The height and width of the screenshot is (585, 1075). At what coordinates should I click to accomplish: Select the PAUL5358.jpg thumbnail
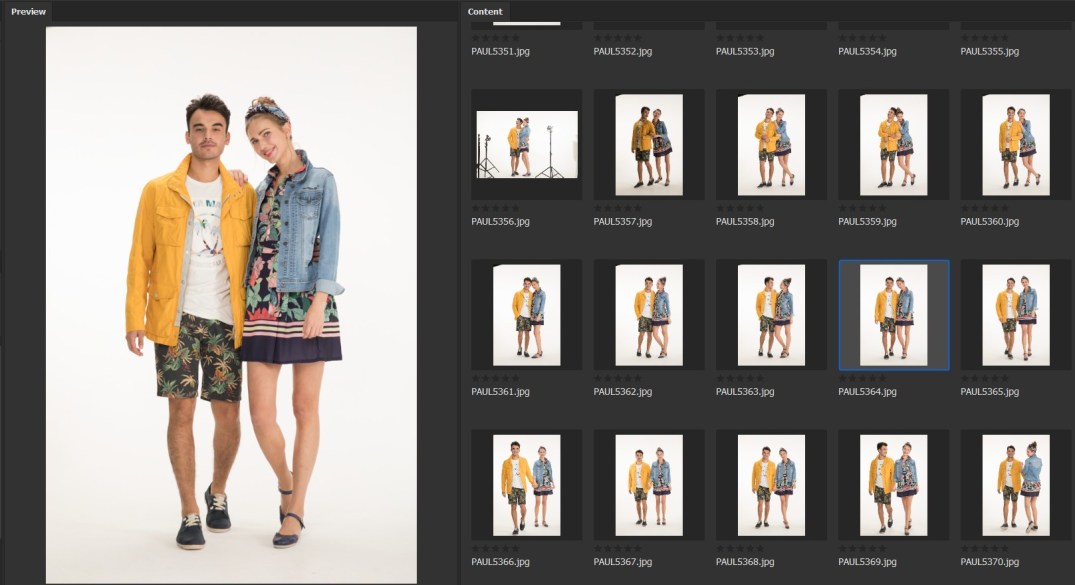pos(771,144)
